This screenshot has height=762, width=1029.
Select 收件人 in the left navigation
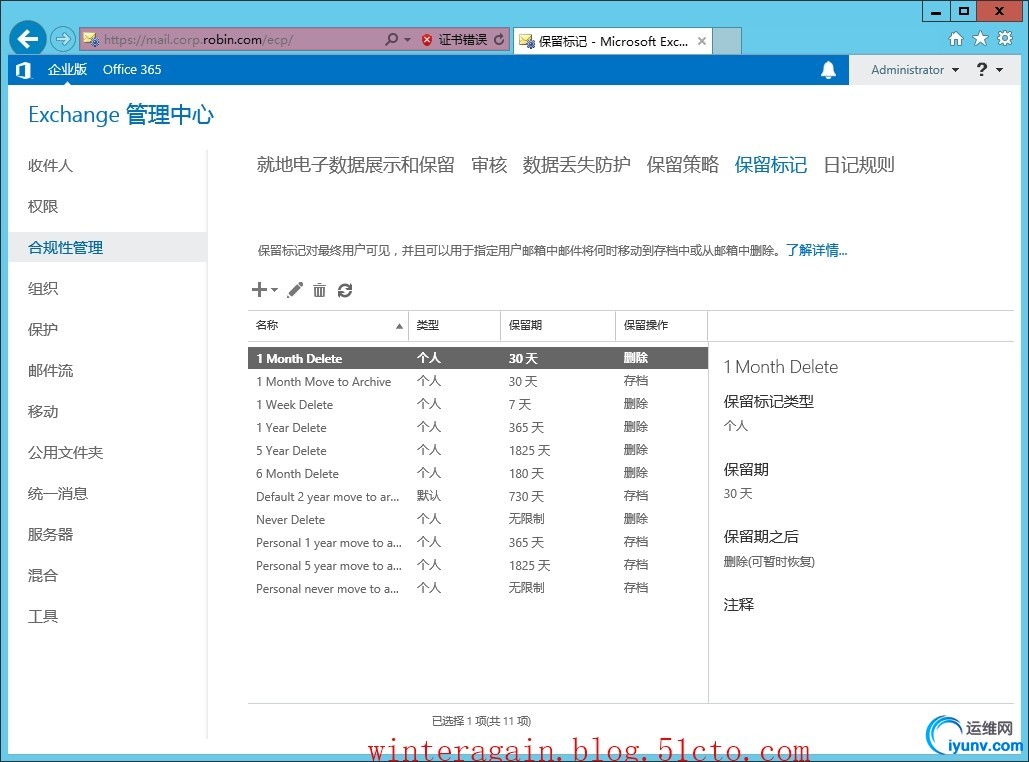[x=50, y=165]
